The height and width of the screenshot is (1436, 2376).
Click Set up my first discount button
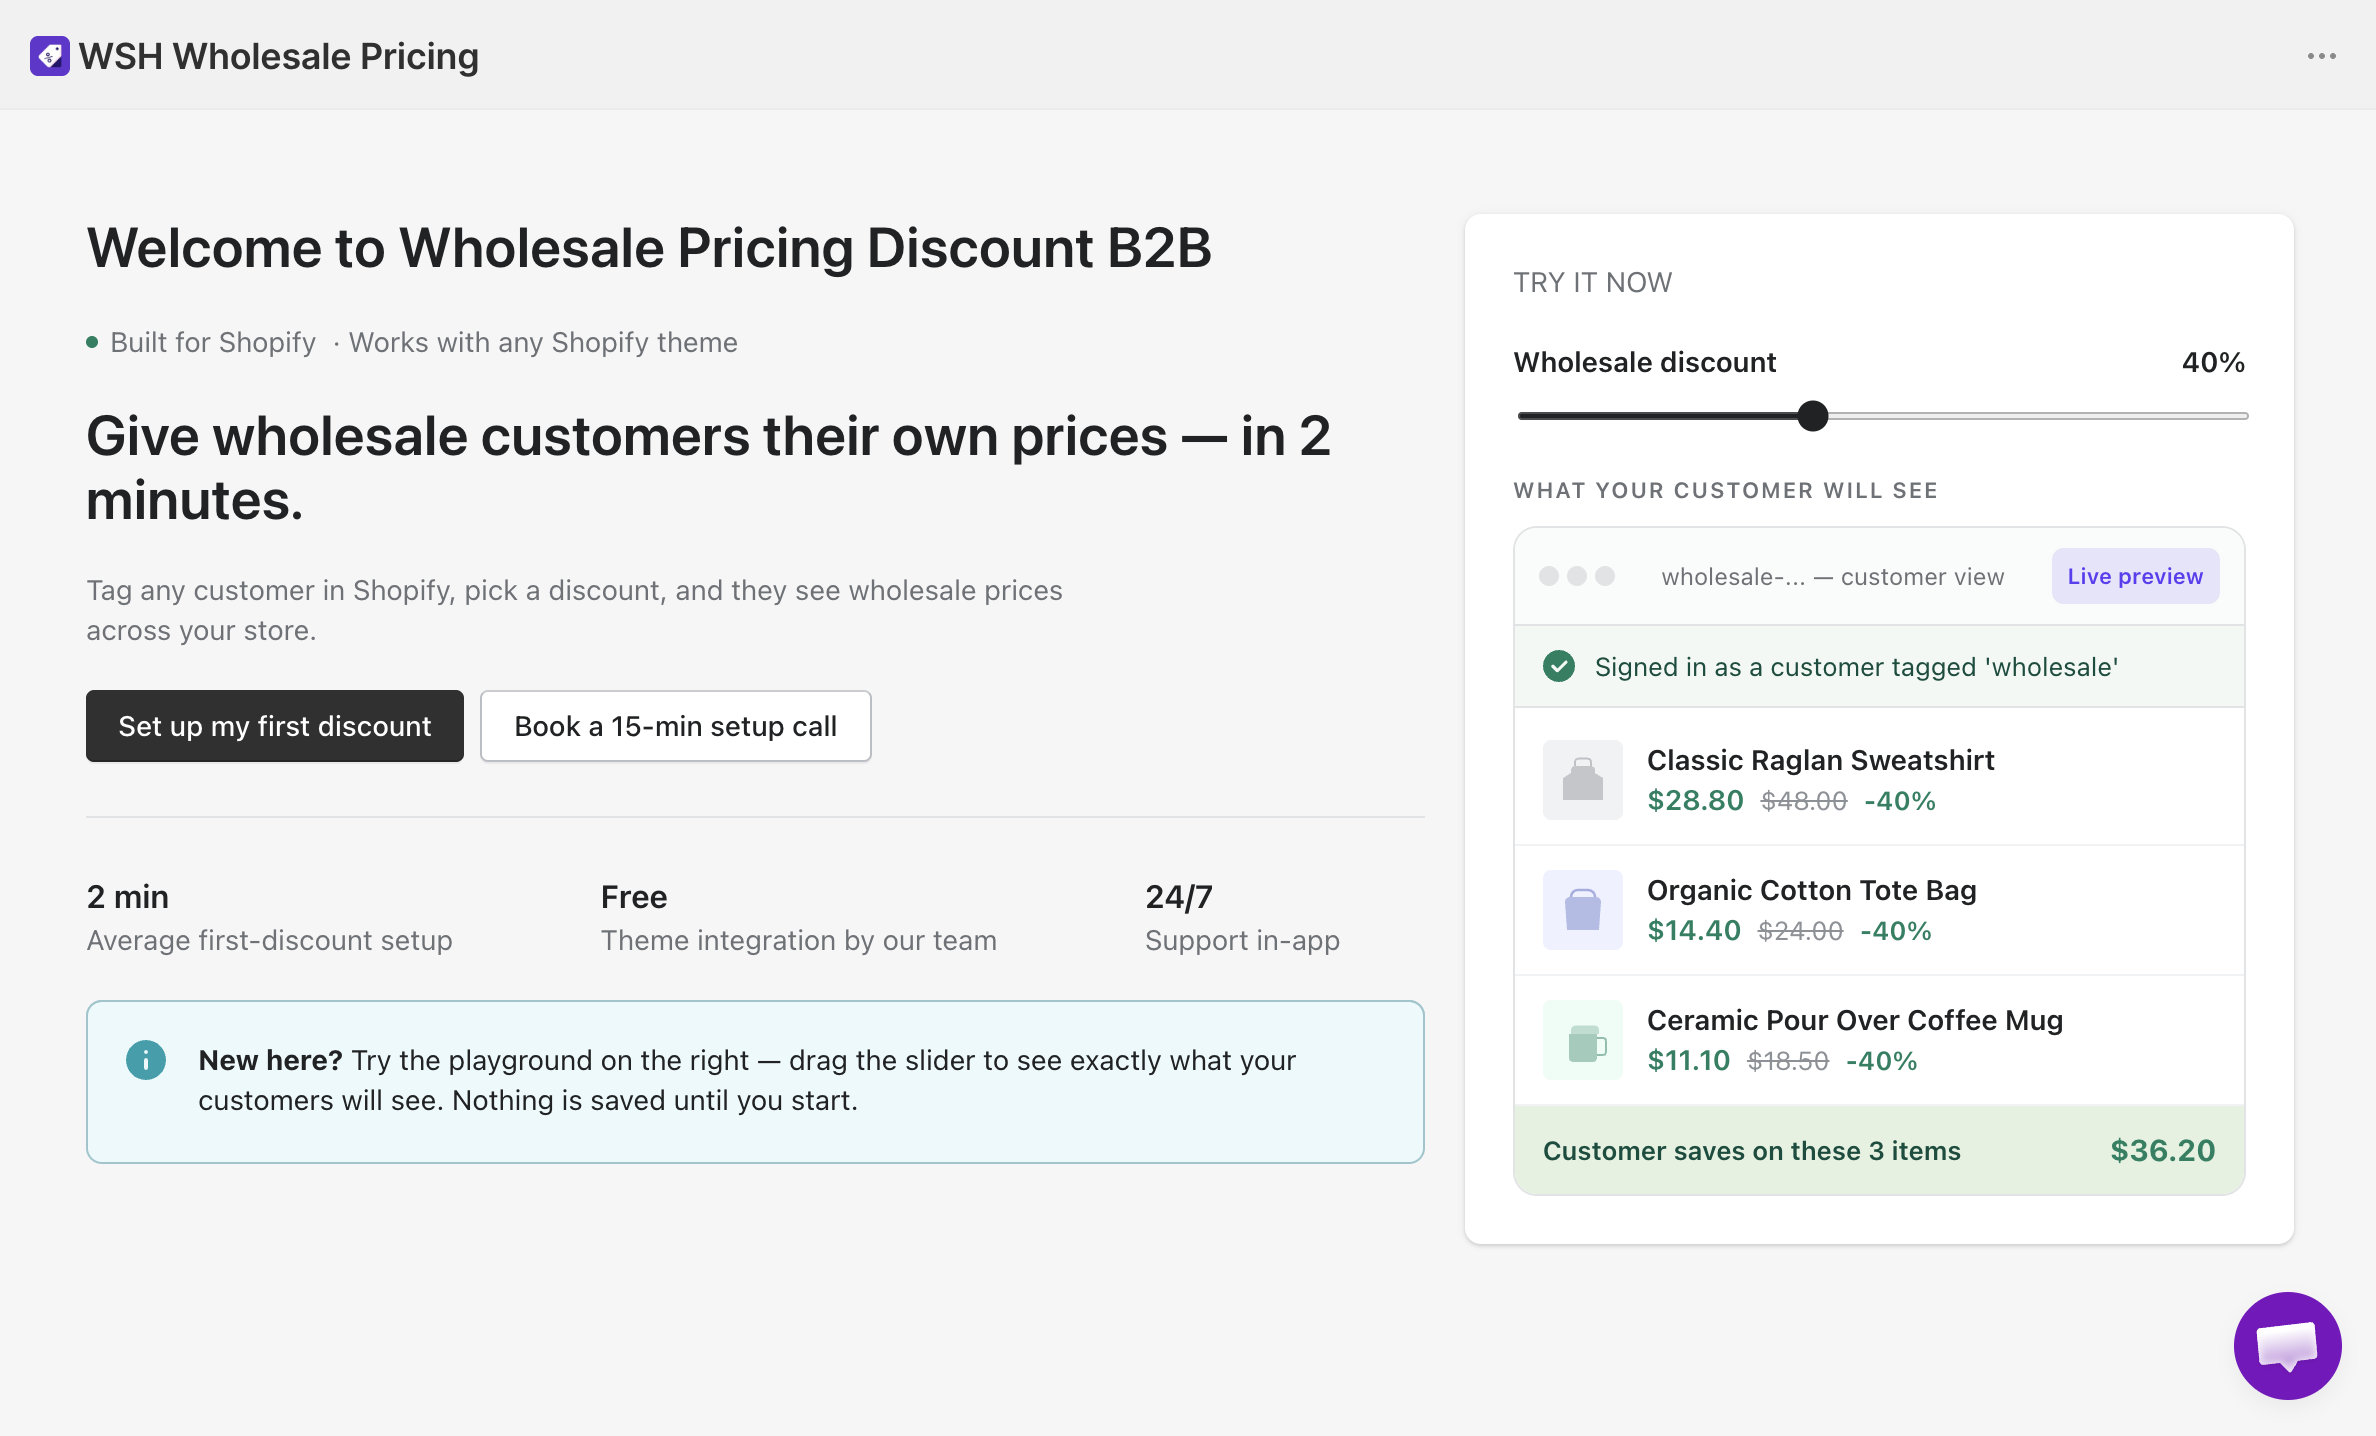coord(275,726)
